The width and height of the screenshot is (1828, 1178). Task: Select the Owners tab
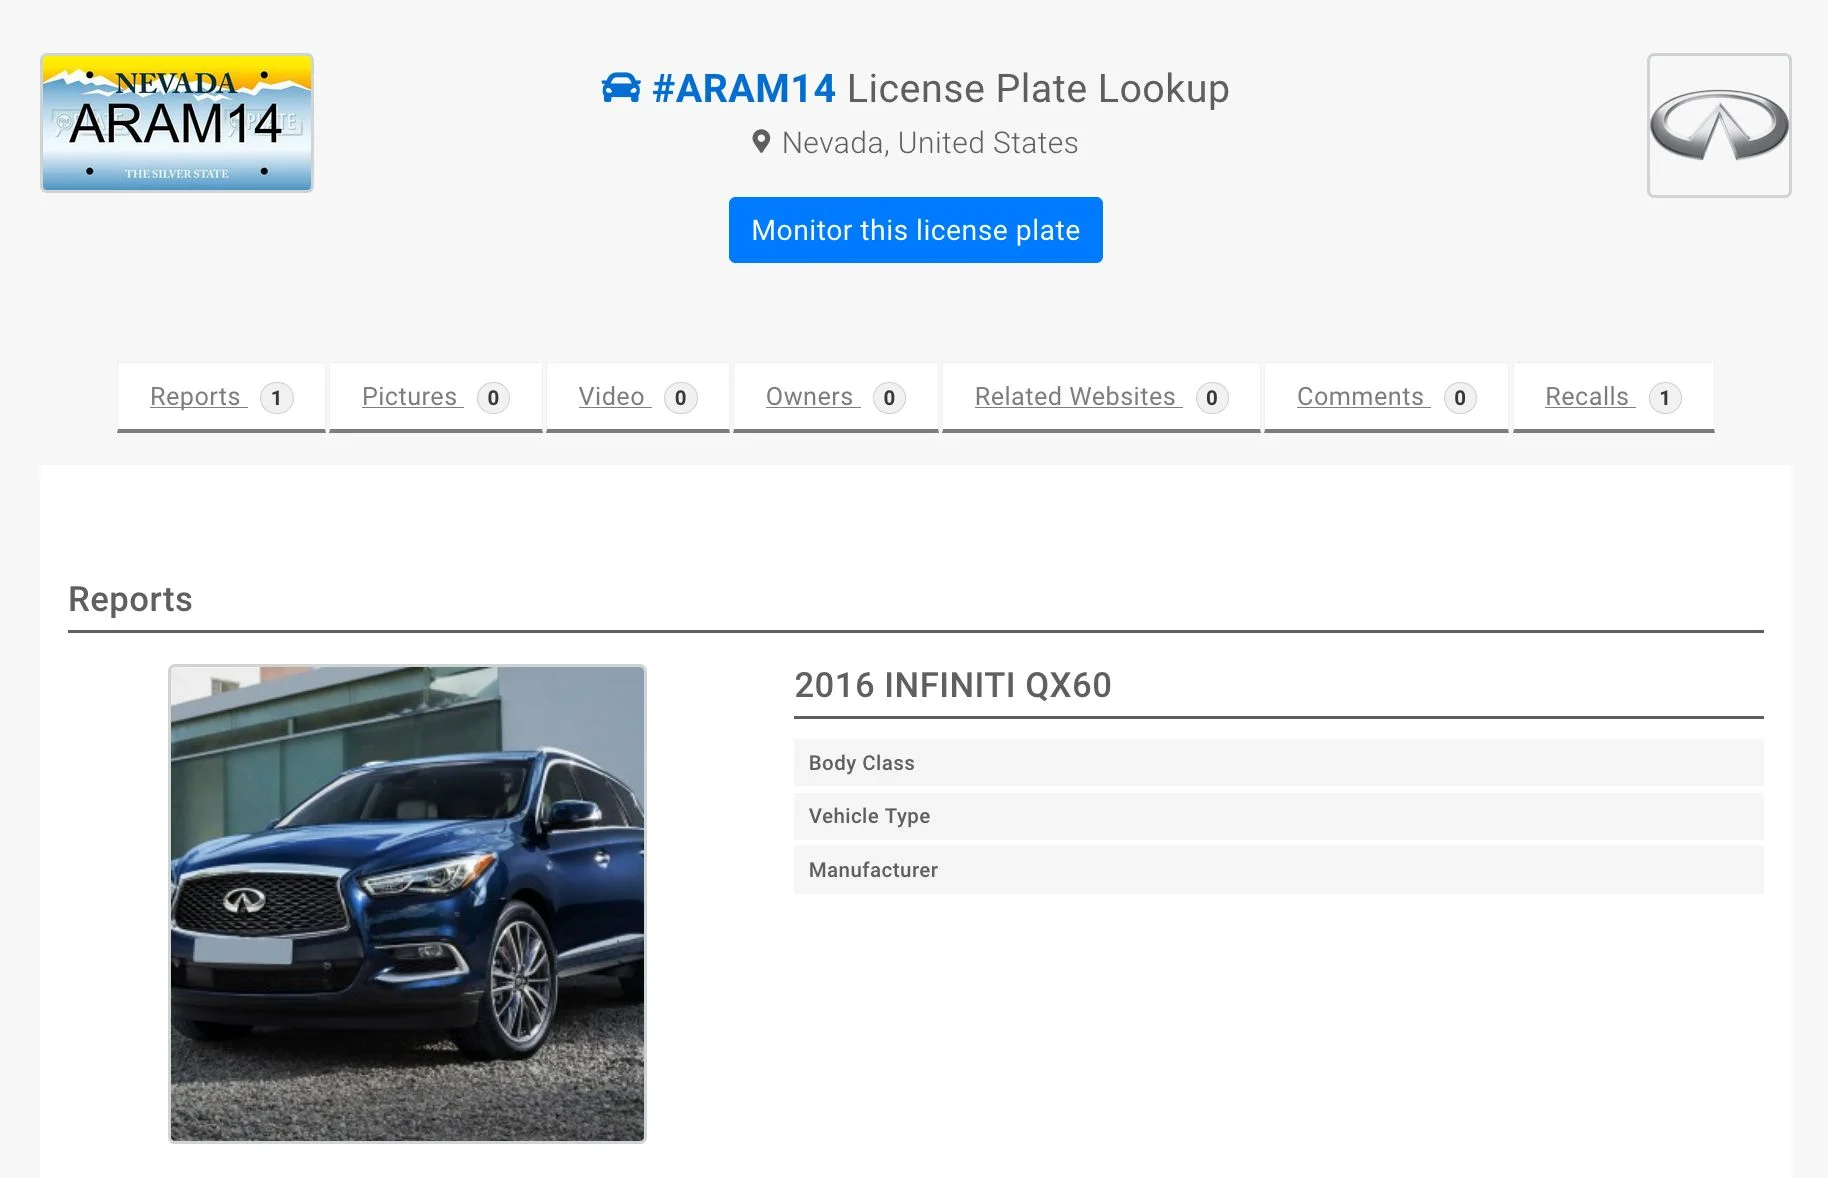tap(835, 397)
